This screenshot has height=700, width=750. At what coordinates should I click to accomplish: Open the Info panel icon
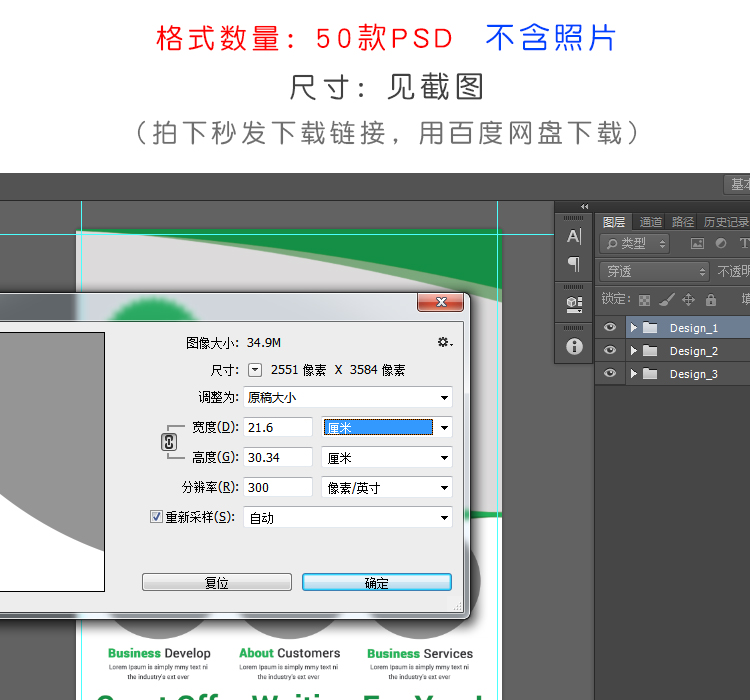tap(574, 346)
